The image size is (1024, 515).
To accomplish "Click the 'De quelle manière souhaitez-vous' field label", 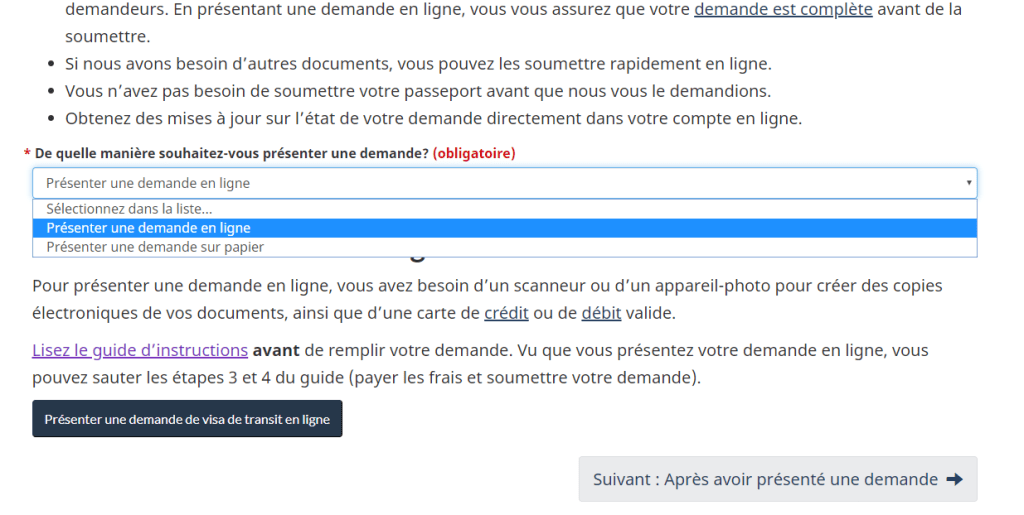I will click(x=231, y=153).
